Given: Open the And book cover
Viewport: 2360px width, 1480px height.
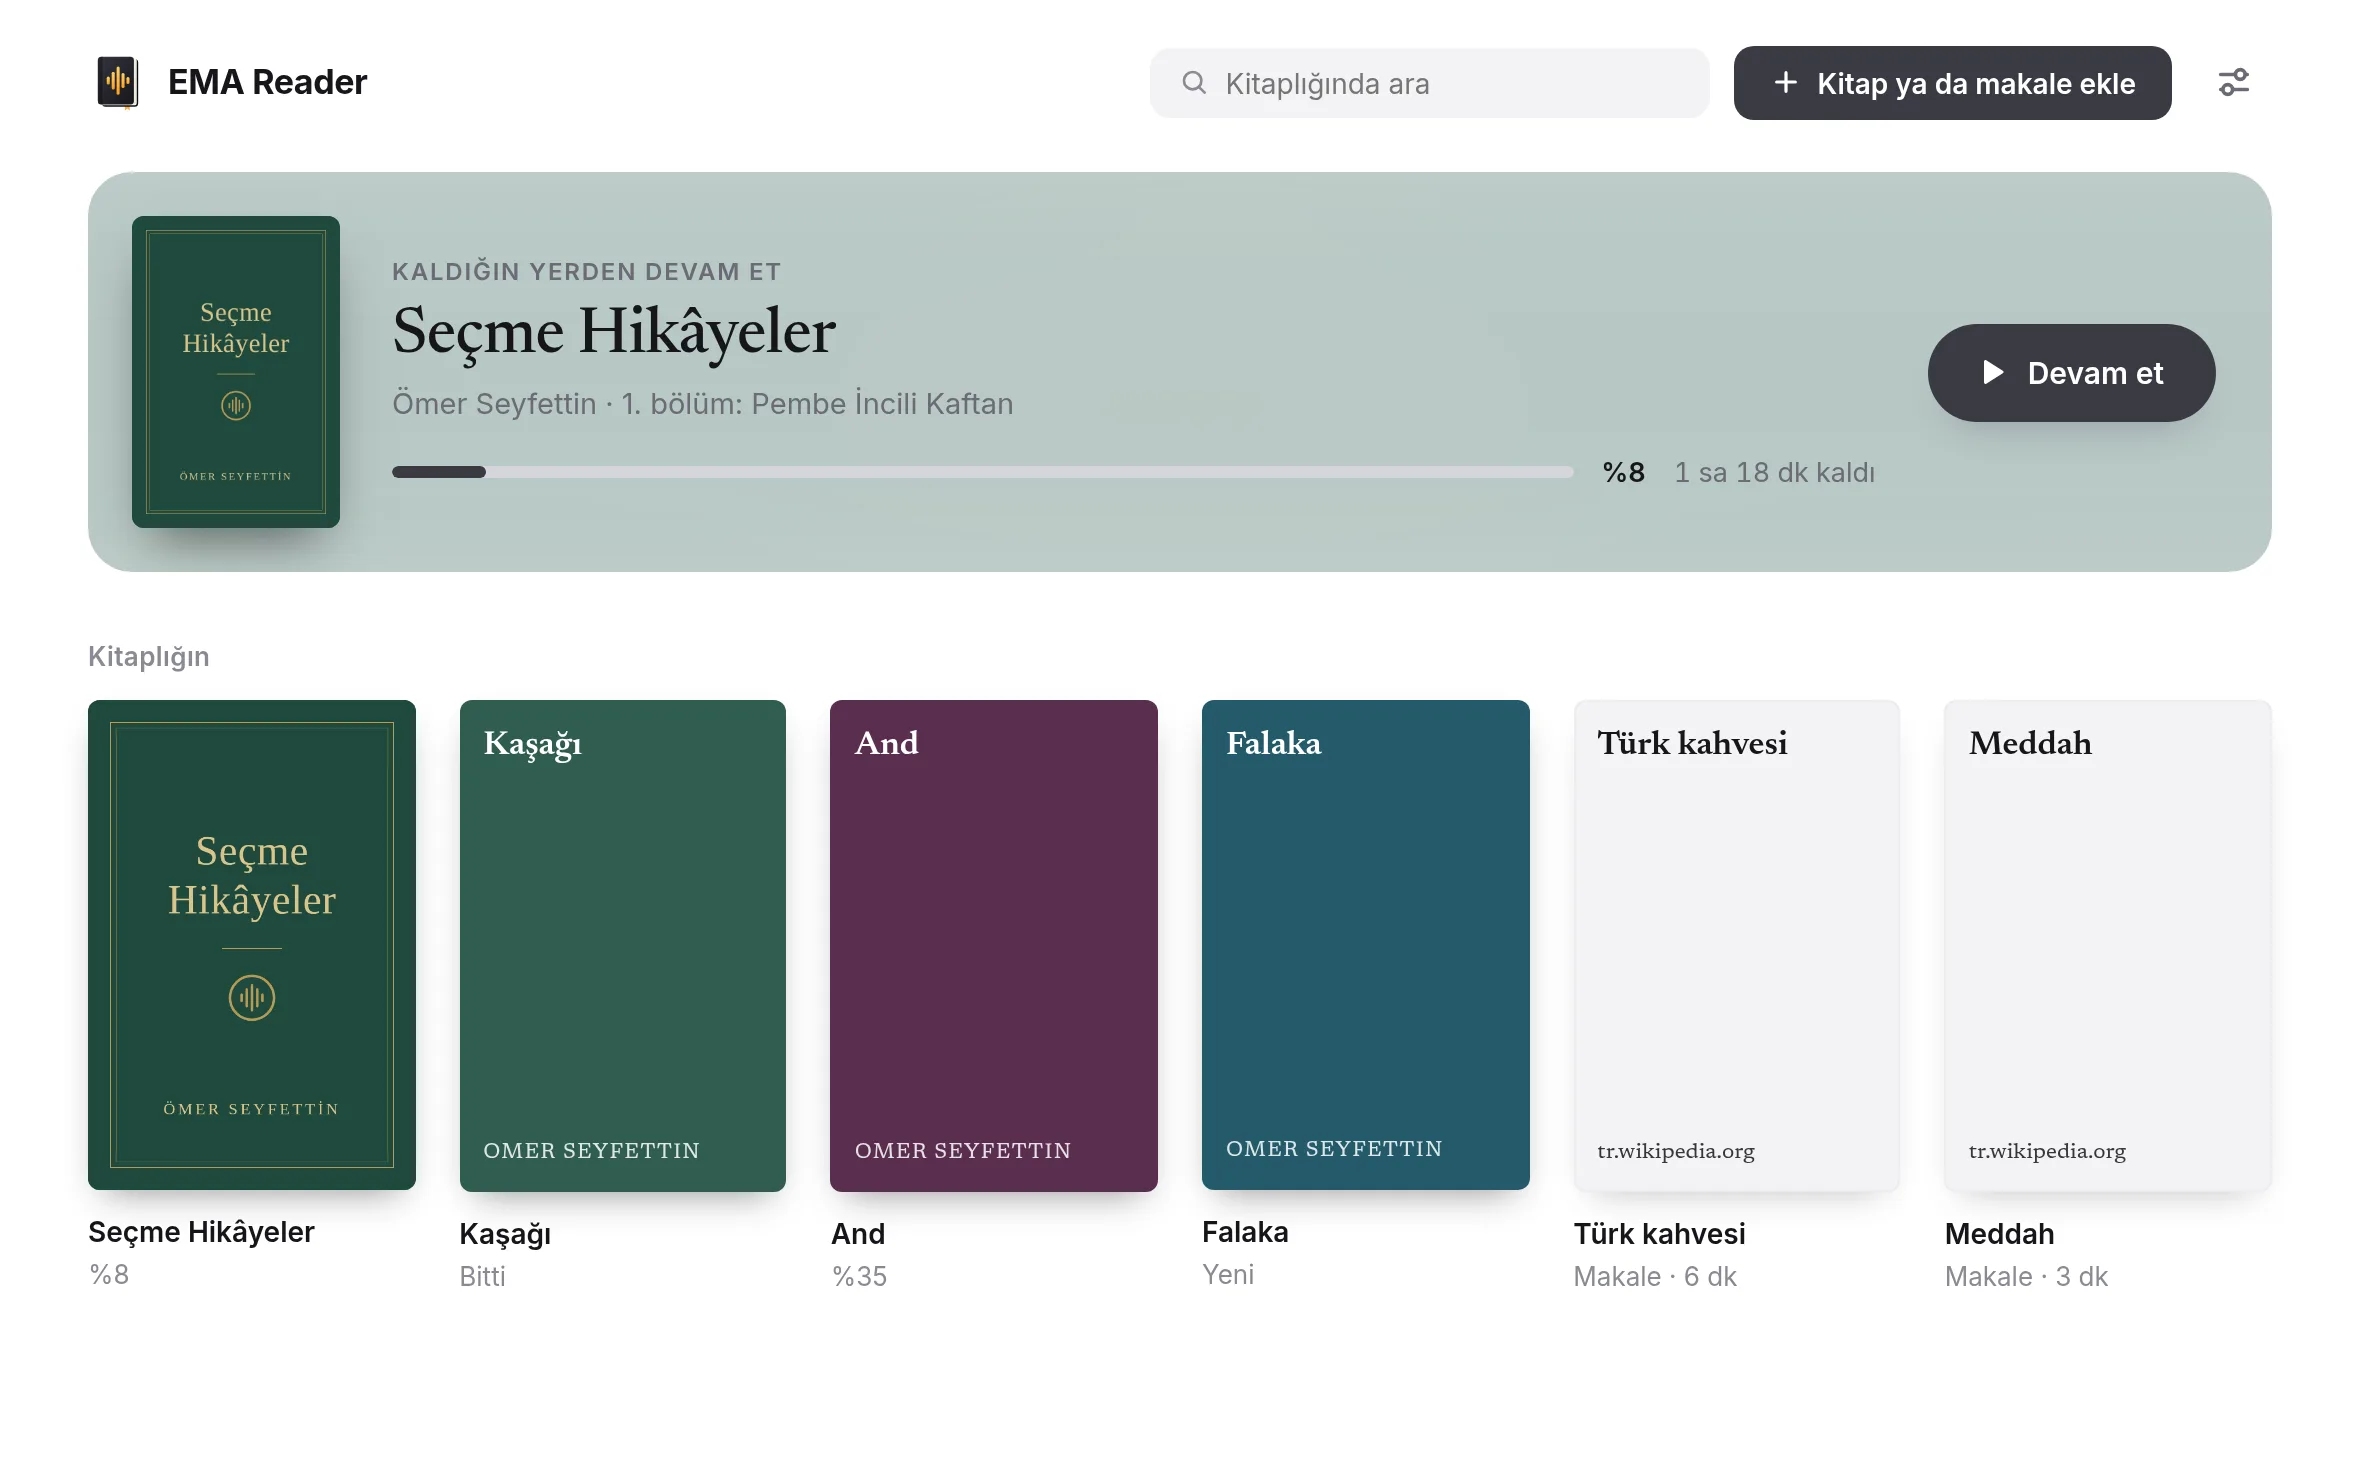Looking at the screenshot, I should click(x=994, y=945).
